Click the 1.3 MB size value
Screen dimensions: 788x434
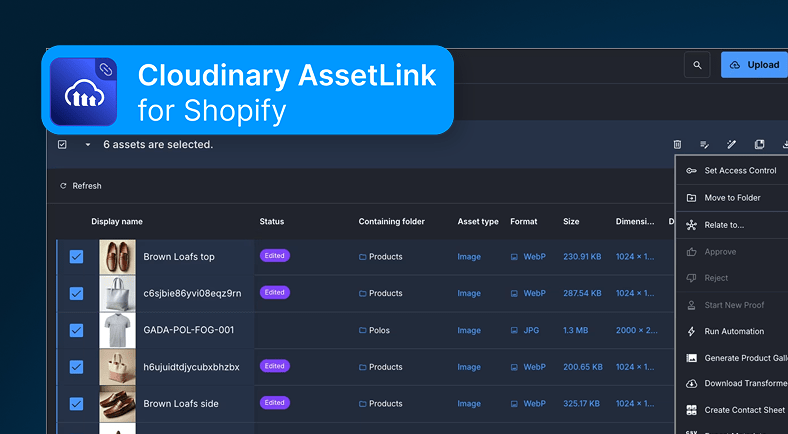[x=576, y=331]
